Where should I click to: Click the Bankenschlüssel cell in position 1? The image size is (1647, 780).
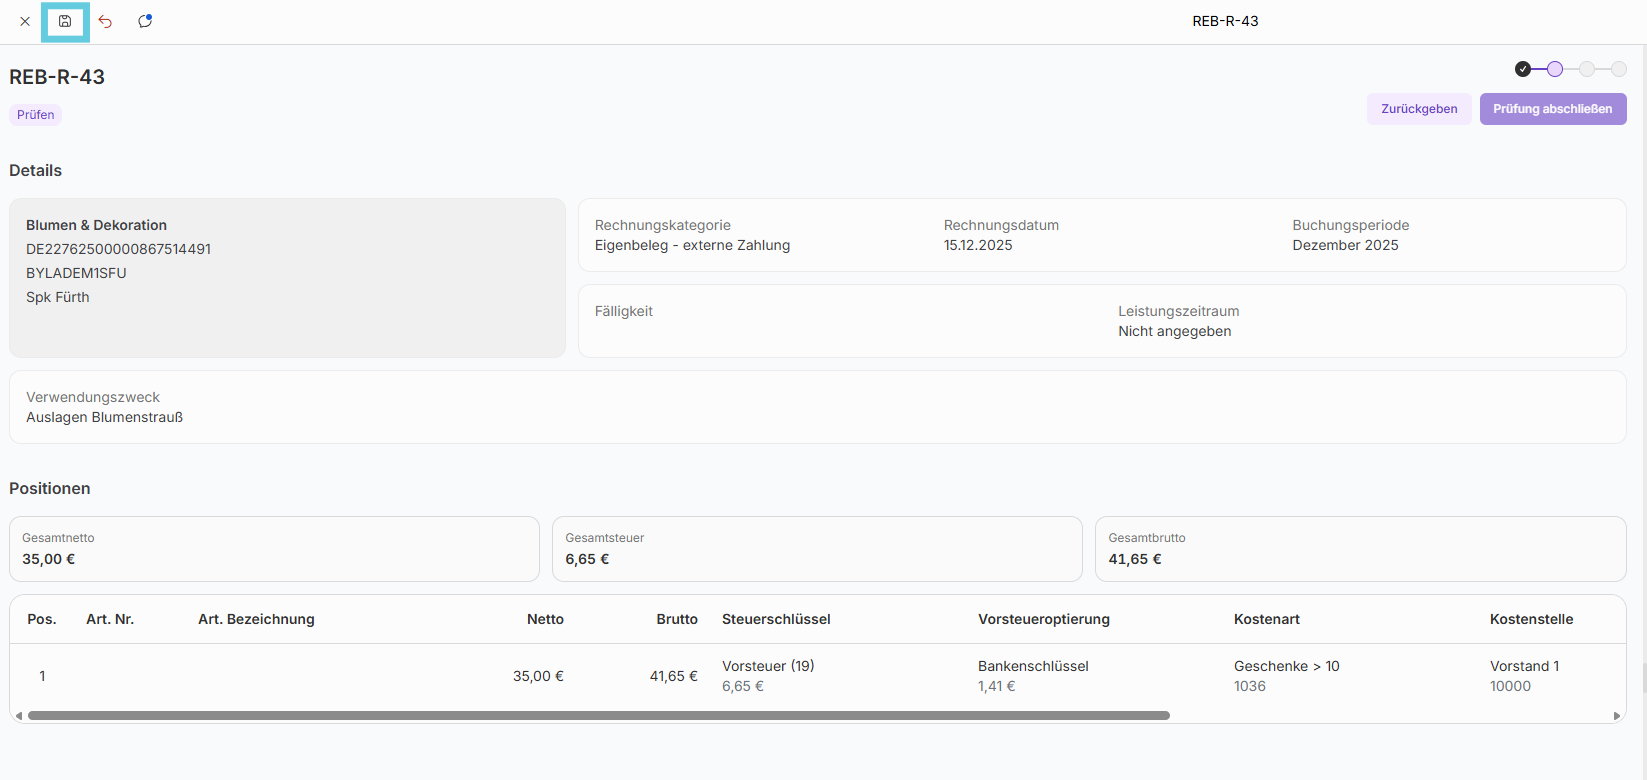[1033, 666]
